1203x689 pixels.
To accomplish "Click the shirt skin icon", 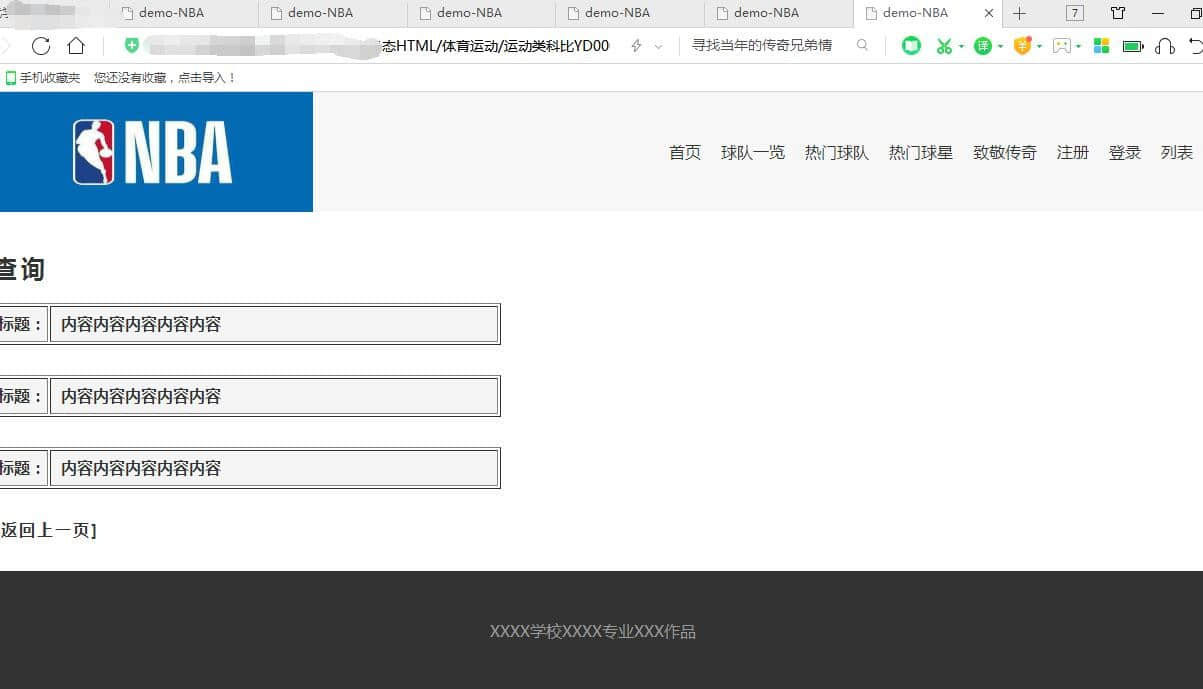I will coord(1118,13).
